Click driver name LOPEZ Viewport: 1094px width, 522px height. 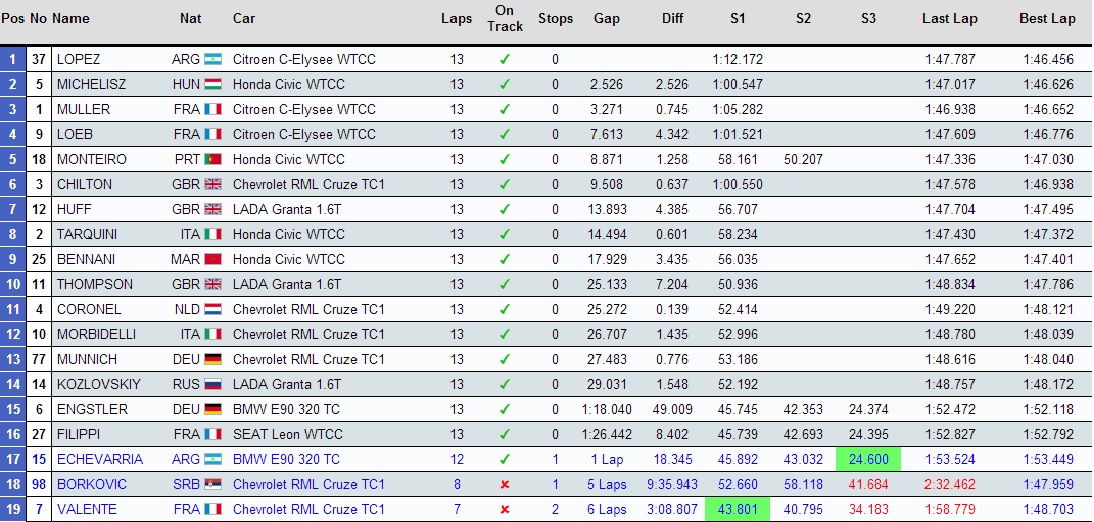[78, 59]
